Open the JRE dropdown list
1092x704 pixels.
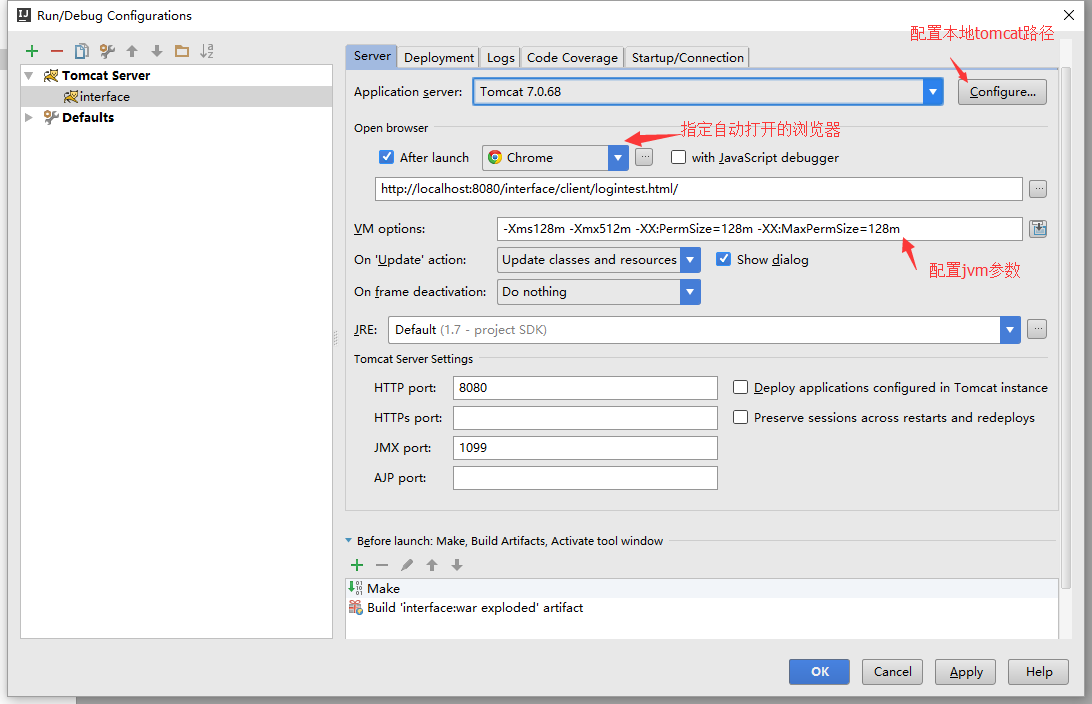click(1010, 330)
